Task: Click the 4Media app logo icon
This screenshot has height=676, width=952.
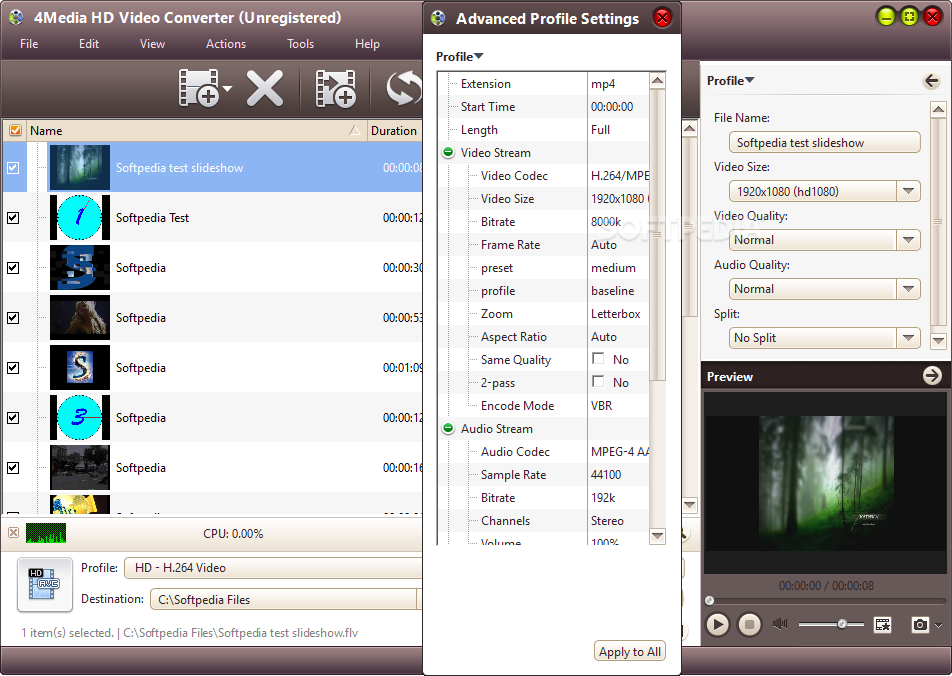Action: (16, 18)
